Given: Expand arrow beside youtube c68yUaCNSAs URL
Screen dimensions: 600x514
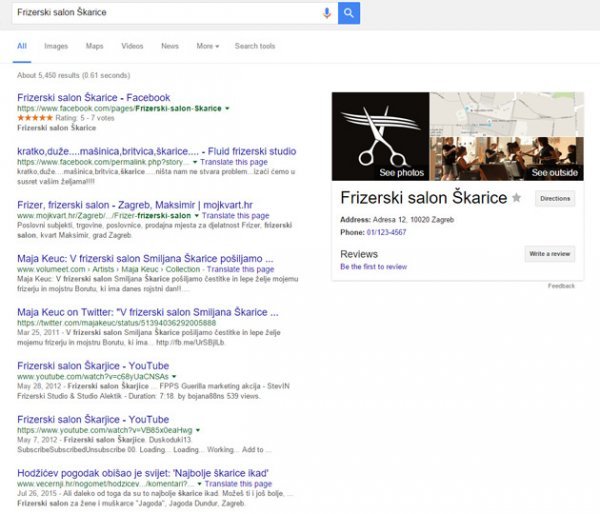Looking at the screenshot, I should click(174, 377).
